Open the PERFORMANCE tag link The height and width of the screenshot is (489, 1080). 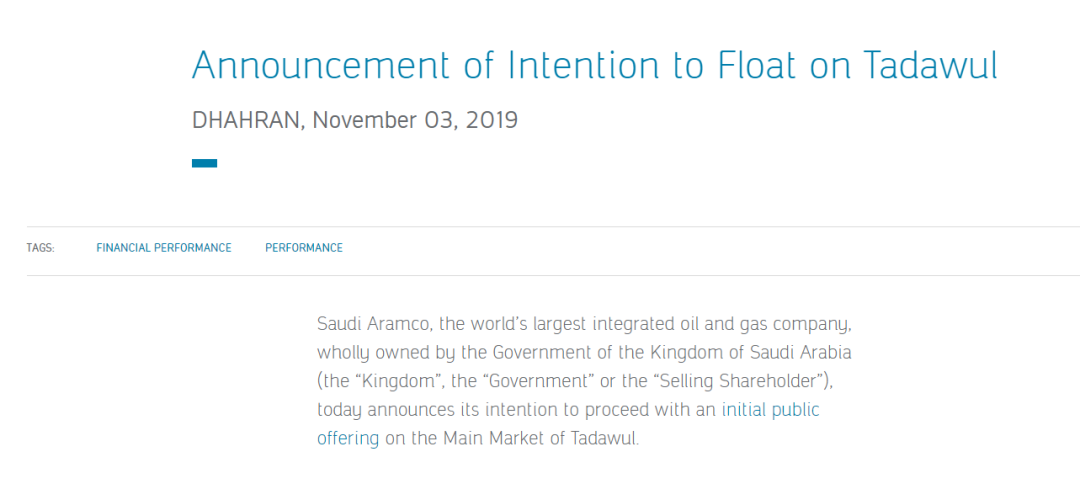[304, 248]
